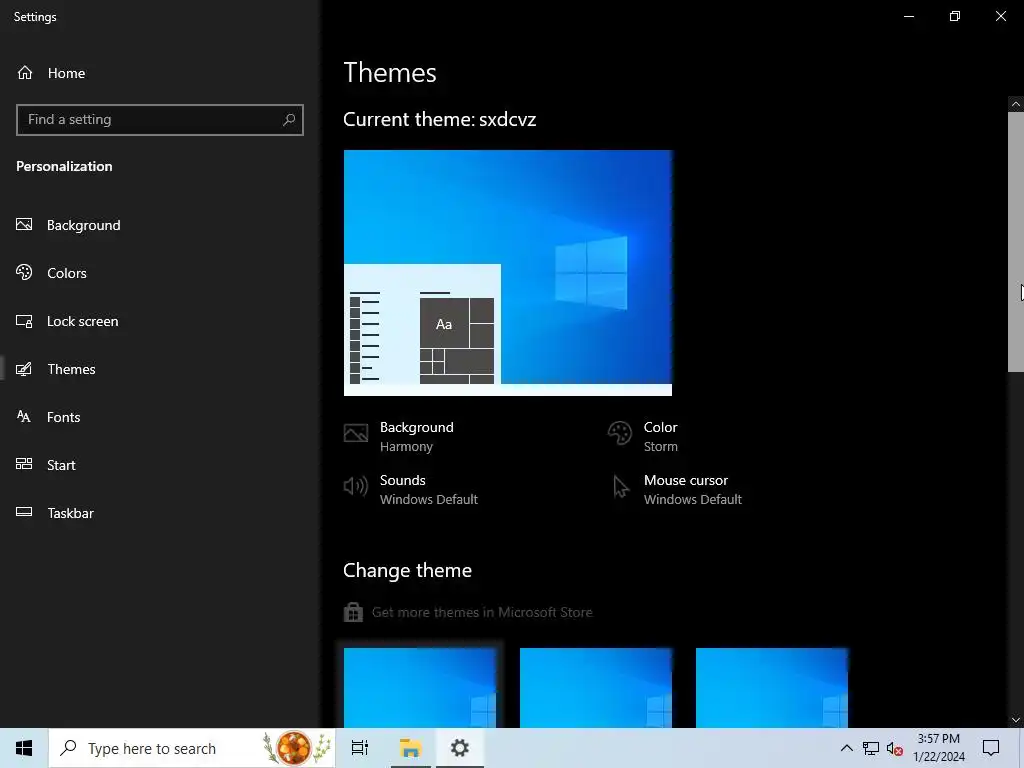Click the Find a setting search box

pyautogui.click(x=160, y=120)
